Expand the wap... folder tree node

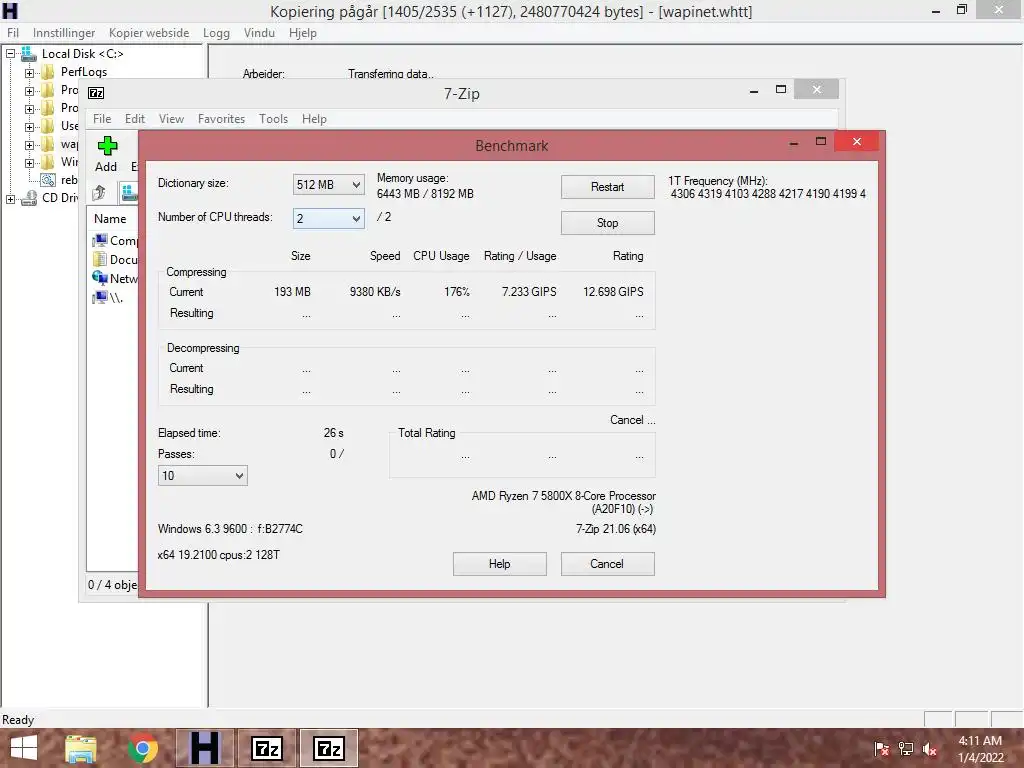(x=29, y=145)
